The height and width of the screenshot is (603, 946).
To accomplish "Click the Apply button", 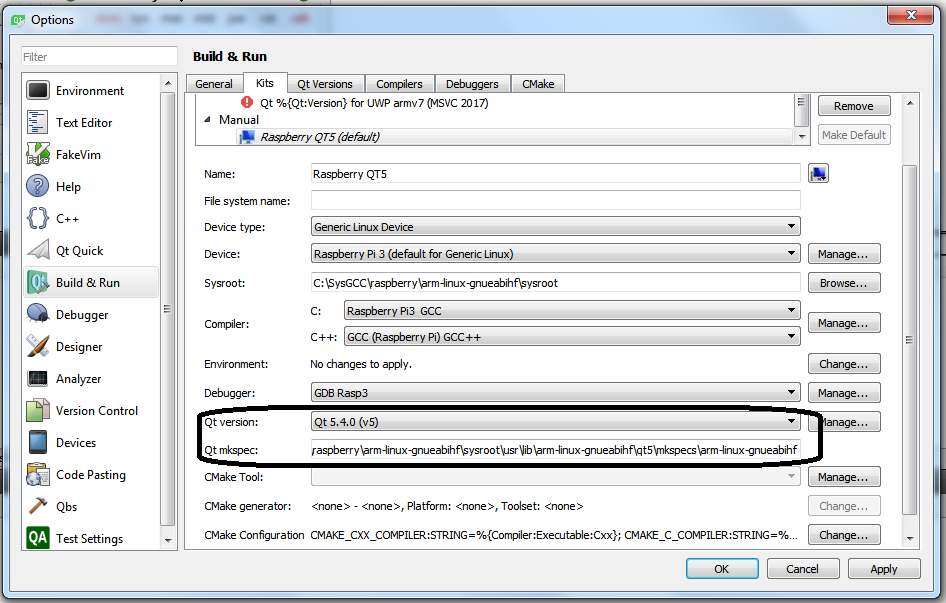I will pyautogui.click(x=884, y=569).
